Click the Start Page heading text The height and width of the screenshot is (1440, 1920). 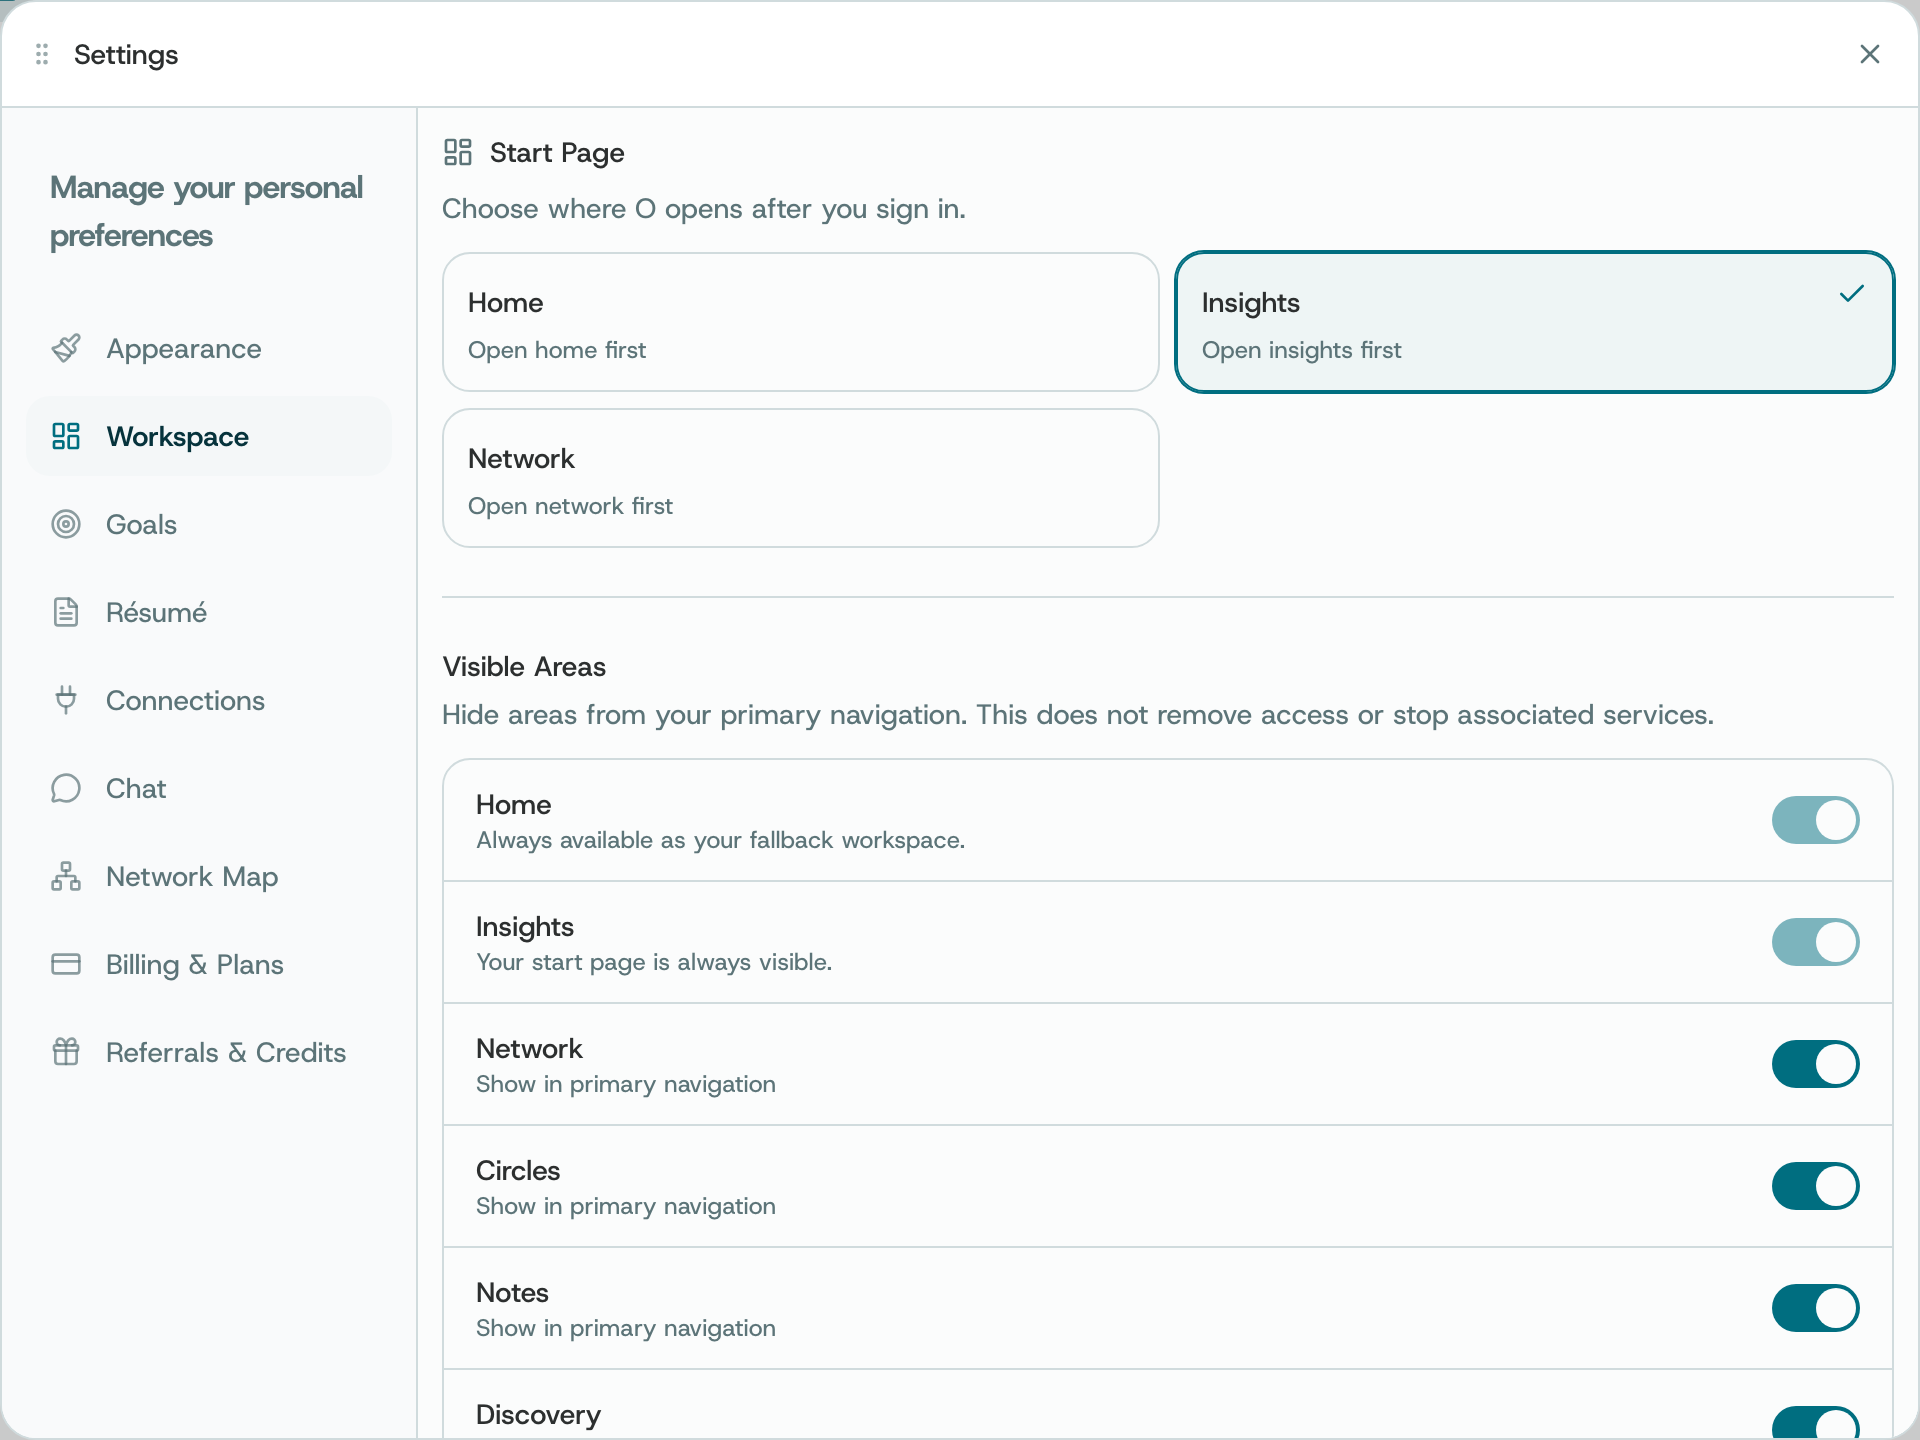tap(557, 152)
